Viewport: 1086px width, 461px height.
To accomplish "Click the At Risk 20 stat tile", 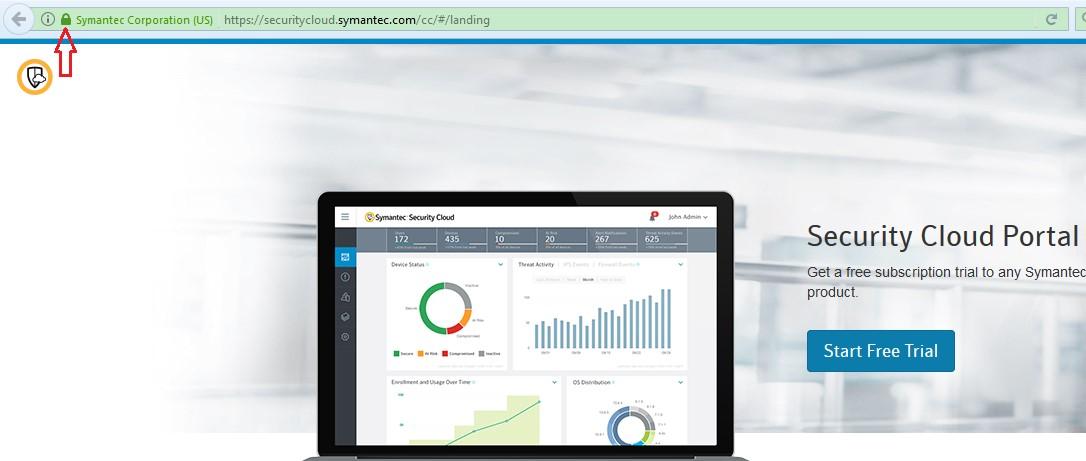I will click(x=563, y=239).
